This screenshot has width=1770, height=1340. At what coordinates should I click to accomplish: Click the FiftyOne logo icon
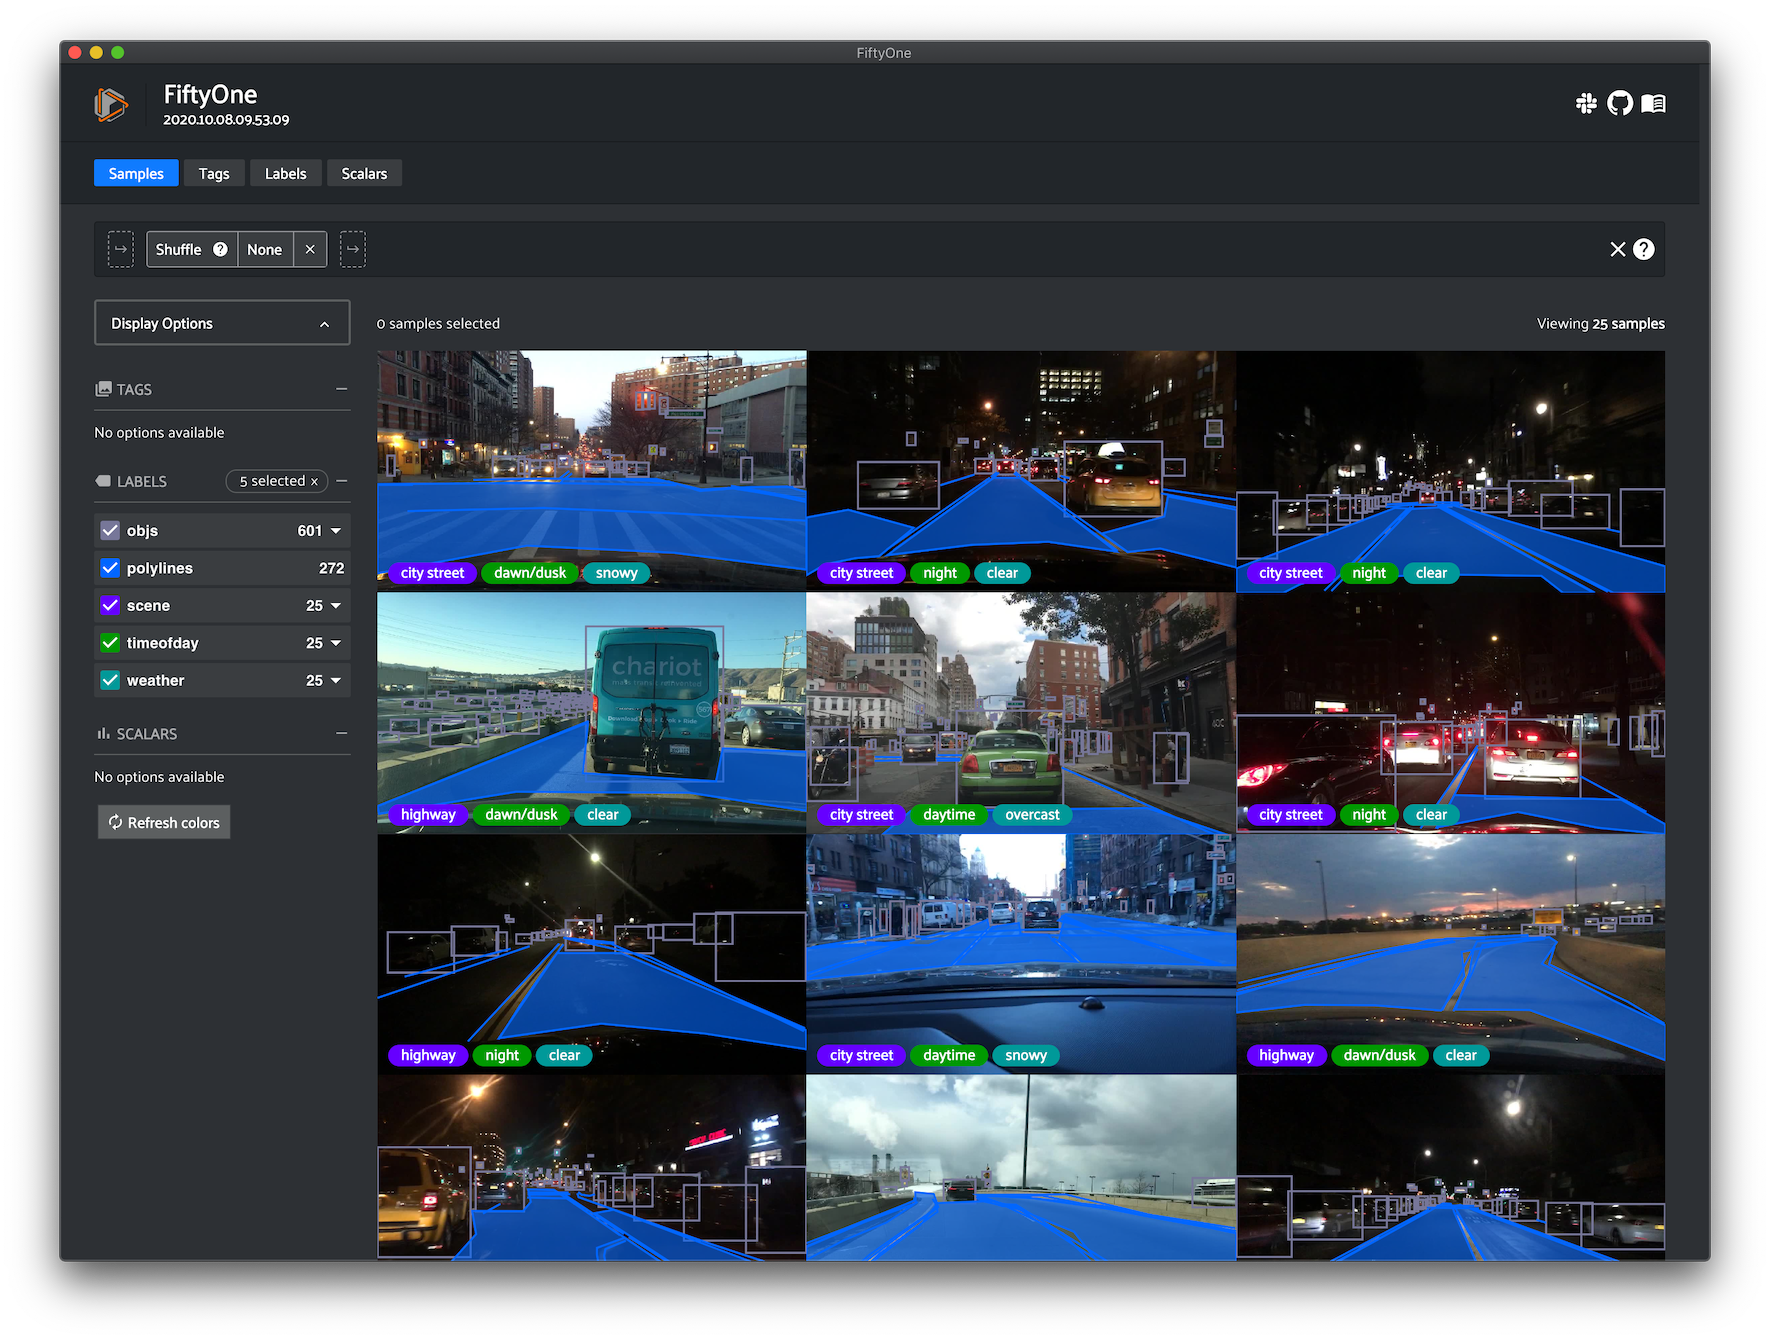click(111, 104)
